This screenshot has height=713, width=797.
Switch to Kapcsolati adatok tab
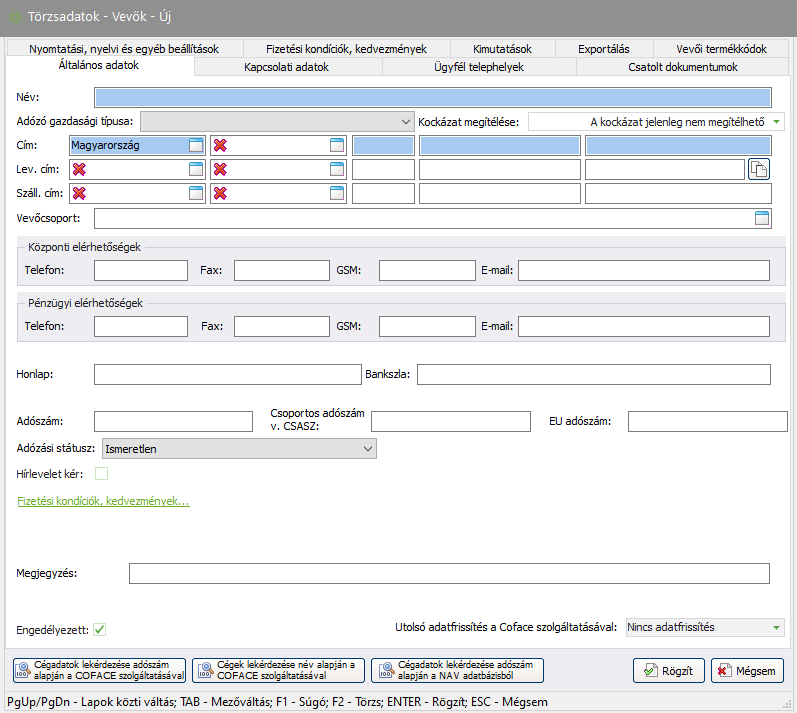click(286, 67)
